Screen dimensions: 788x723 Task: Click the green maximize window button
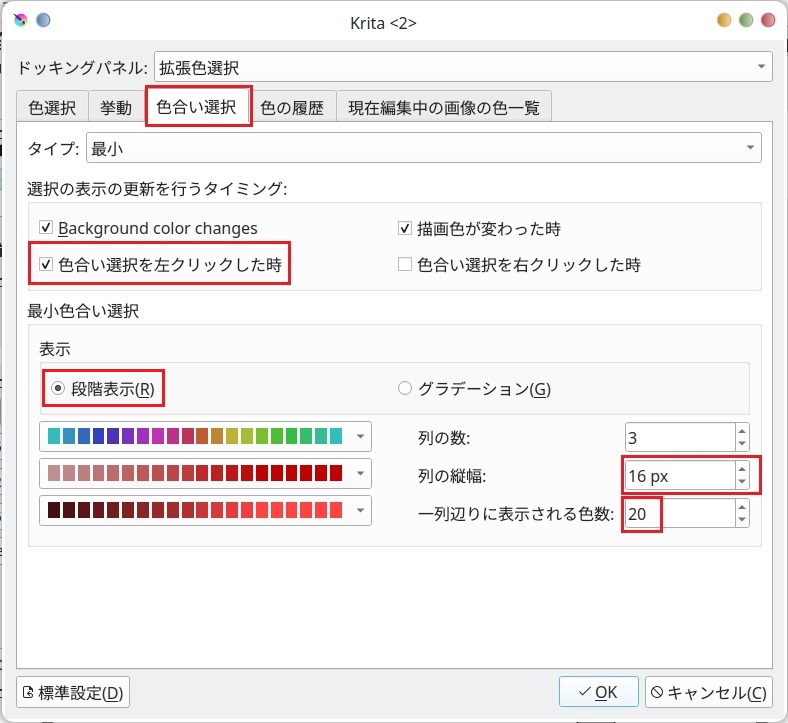pos(746,20)
